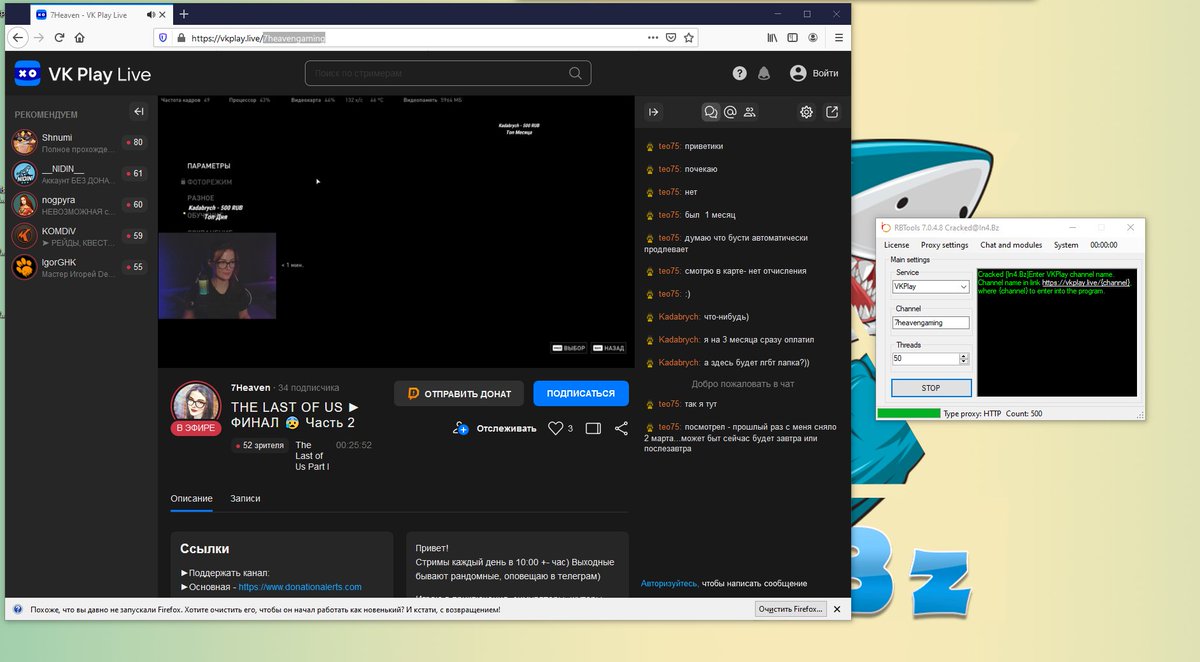
Task: Click 7Heaven streamer avatar
Action: 196,402
